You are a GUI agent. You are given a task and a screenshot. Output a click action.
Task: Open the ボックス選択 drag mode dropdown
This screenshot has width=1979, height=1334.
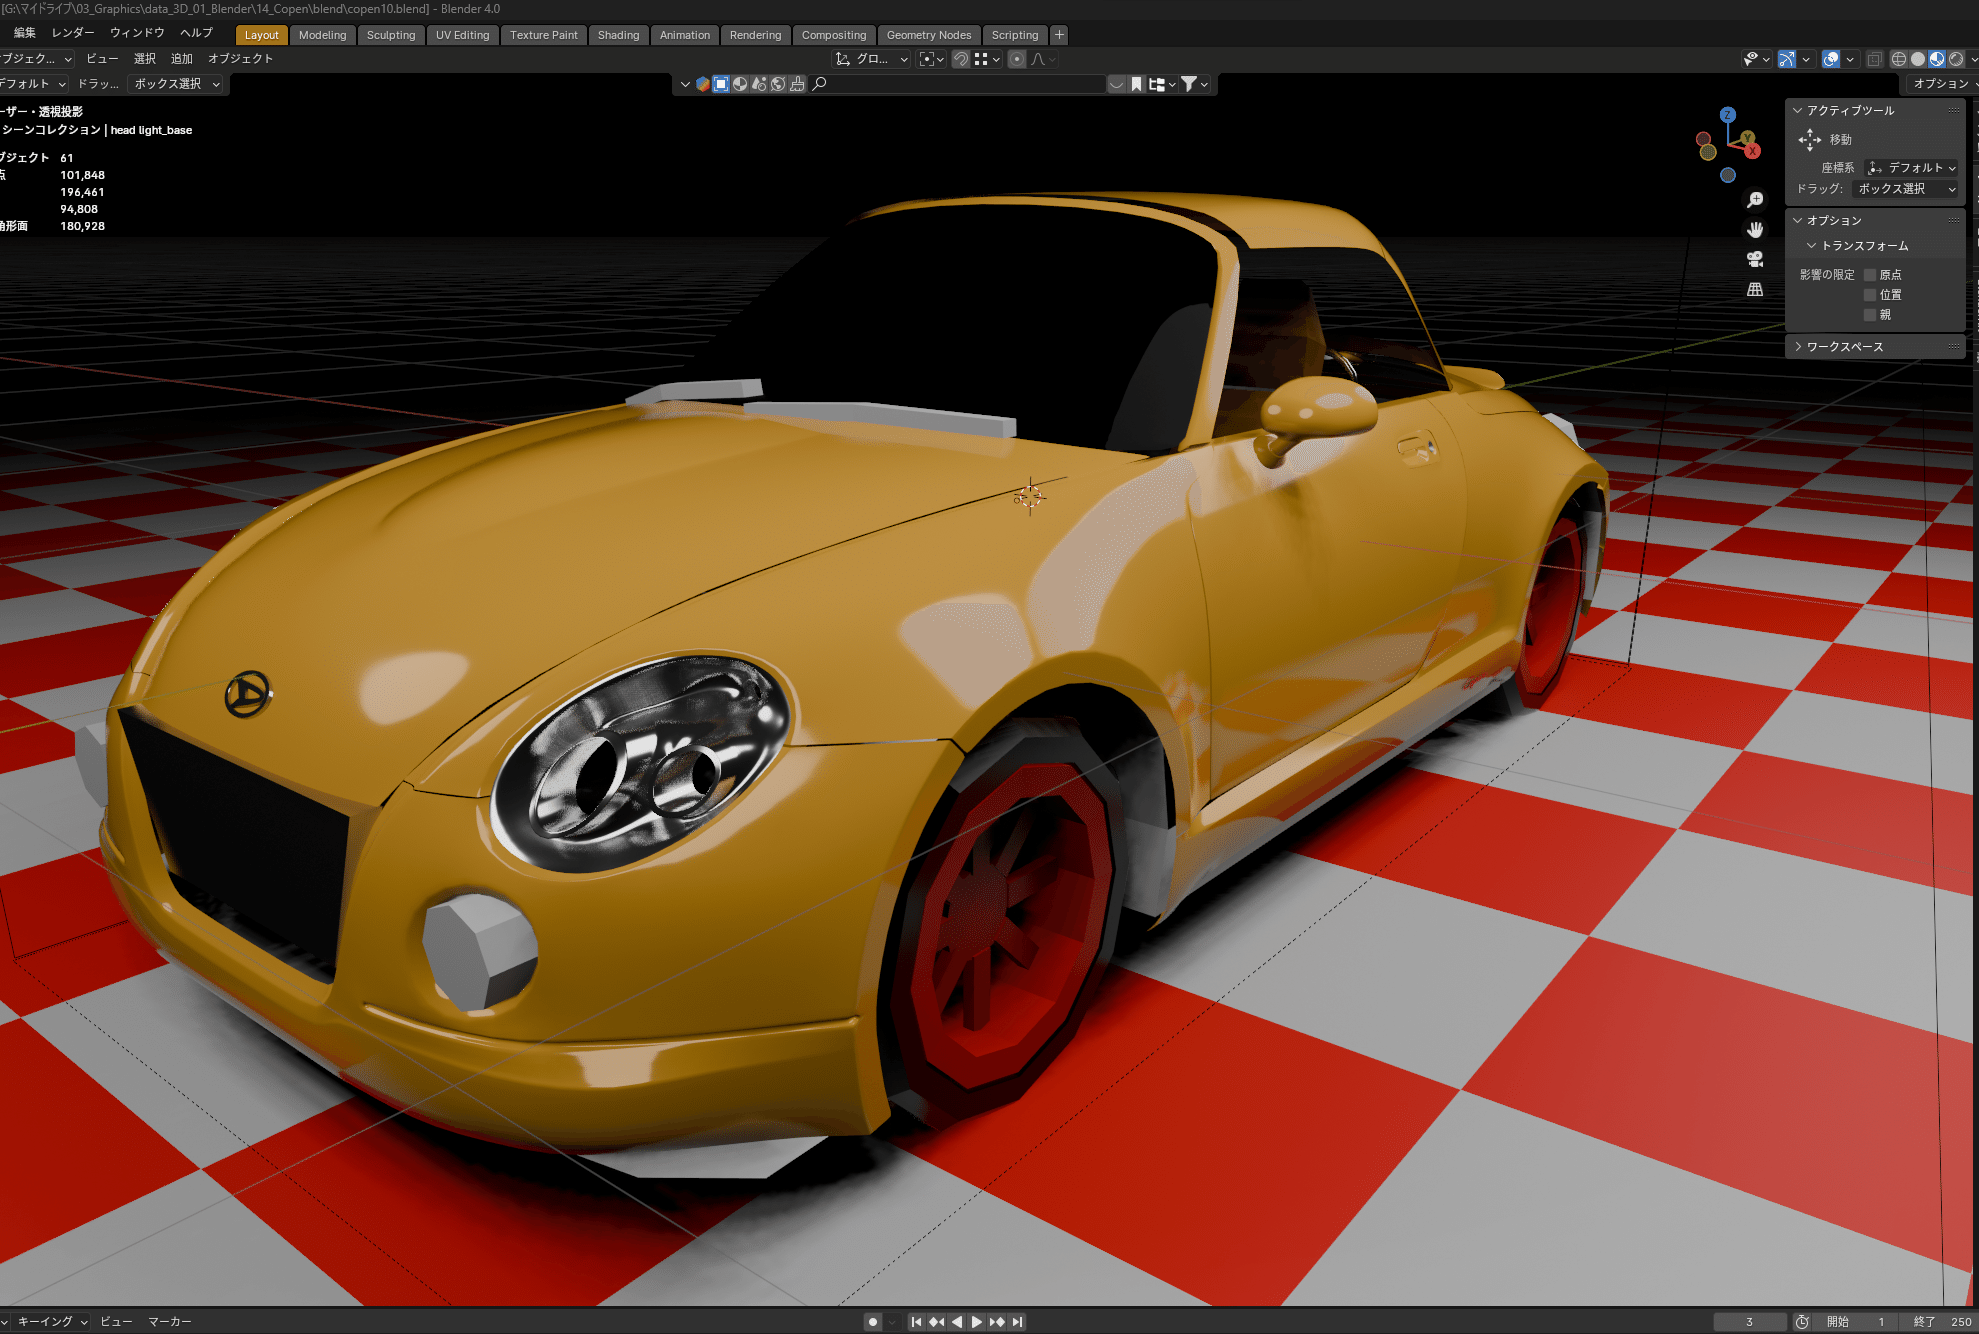(x=1905, y=189)
